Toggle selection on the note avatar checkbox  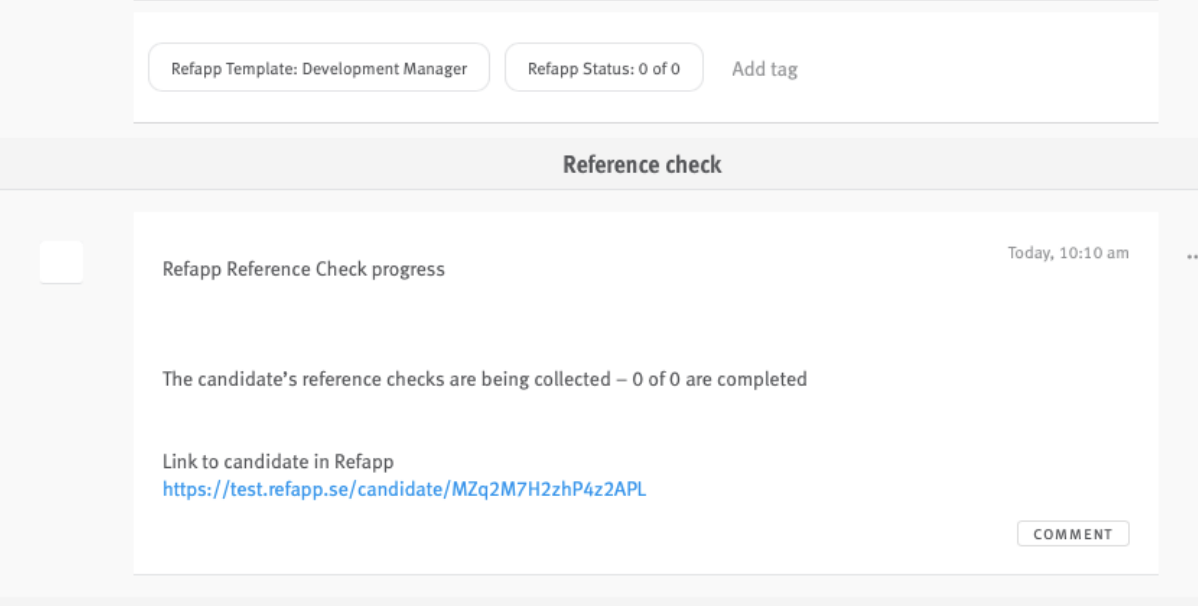pyautogui.click(x=61, y=261)
